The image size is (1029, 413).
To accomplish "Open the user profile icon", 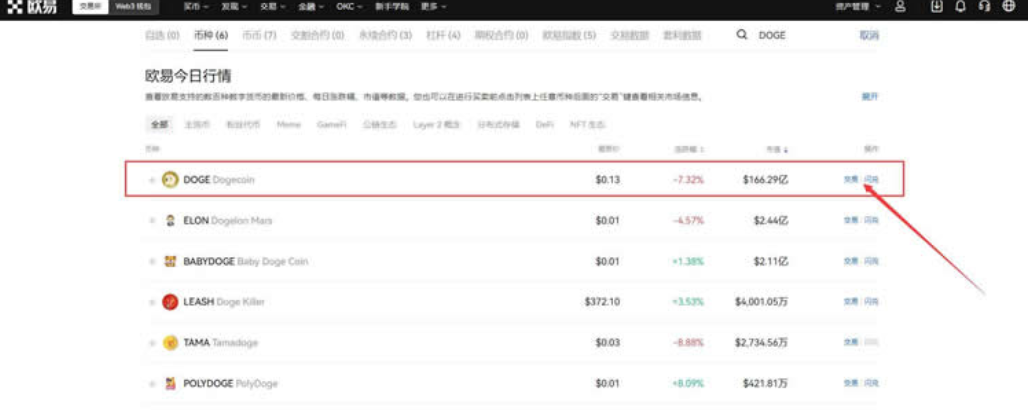I will point(900,7).
